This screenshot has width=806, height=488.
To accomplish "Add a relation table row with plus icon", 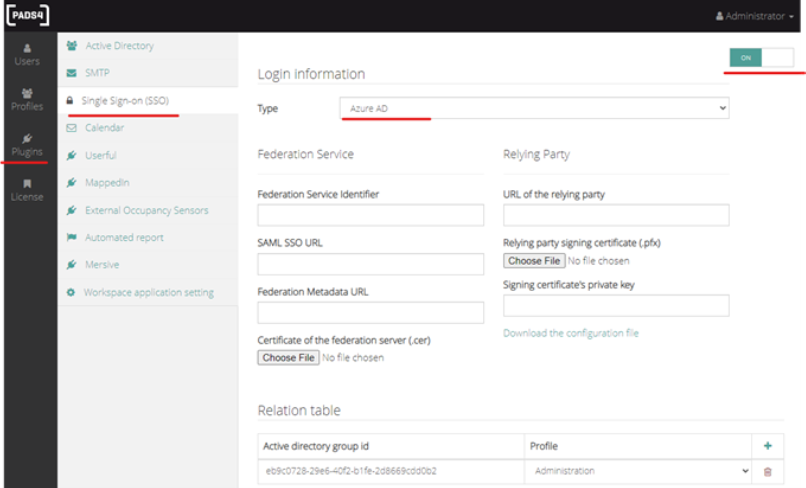I will point(767,446).
